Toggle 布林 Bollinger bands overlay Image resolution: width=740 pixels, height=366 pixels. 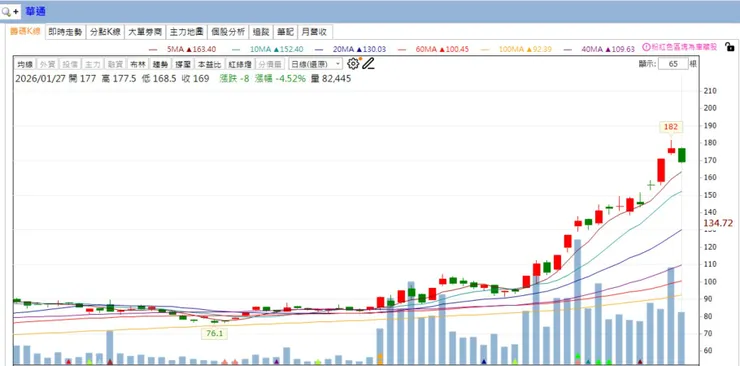(137, 64)
